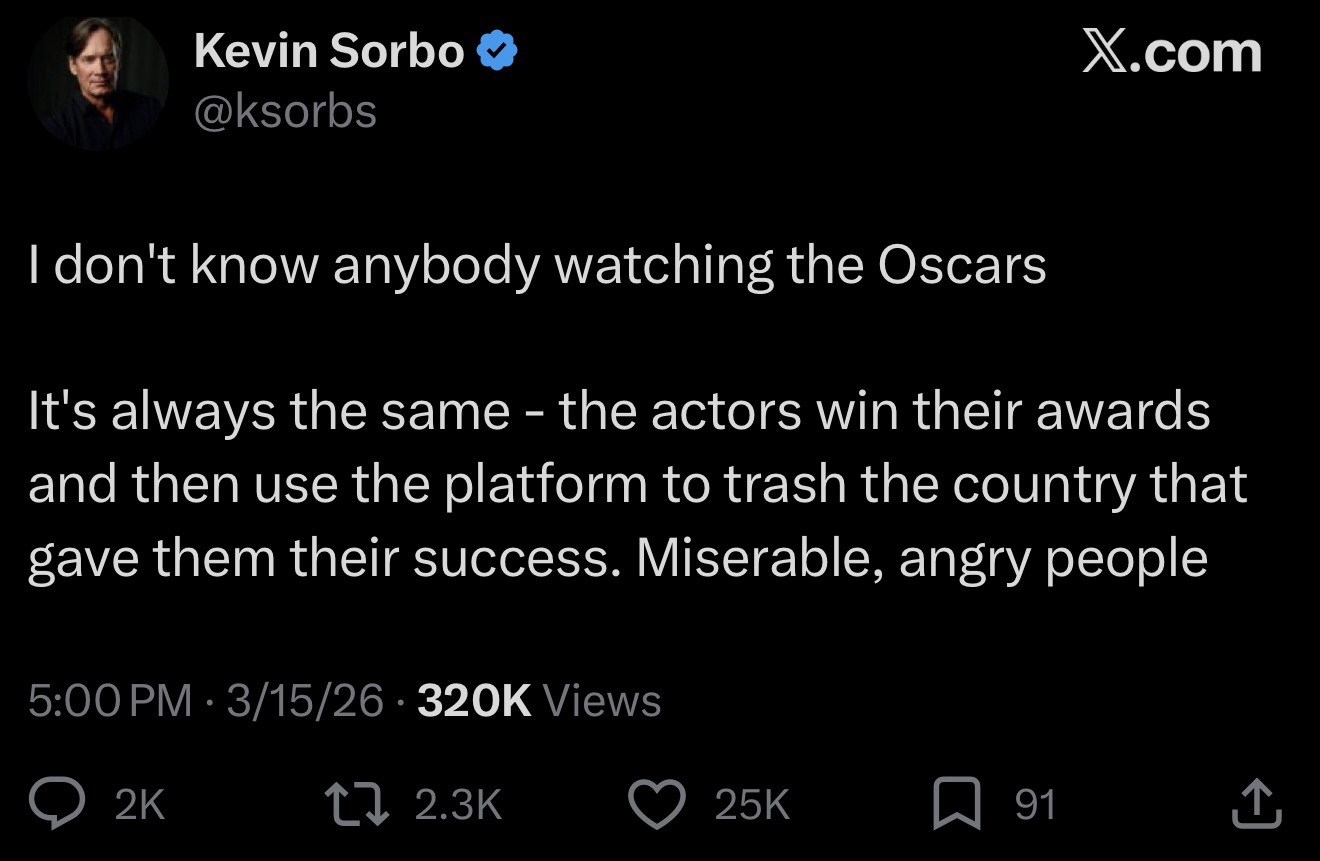This screenshot has height=861, width=1320.
Task: Visit the @ksorbs handle profile
Action: (x=285, y=111)
